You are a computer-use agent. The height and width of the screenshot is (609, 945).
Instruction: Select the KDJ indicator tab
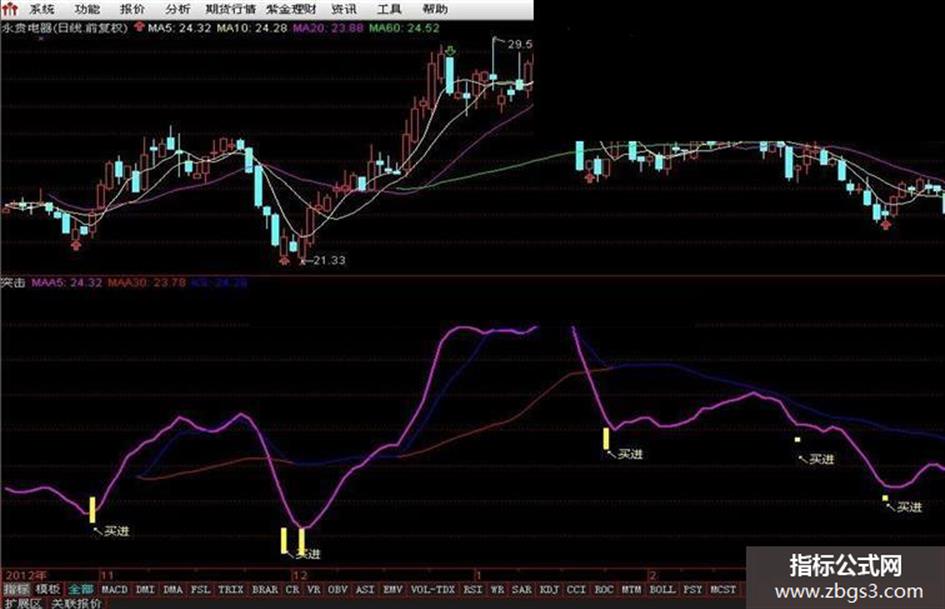coord(548,590)
